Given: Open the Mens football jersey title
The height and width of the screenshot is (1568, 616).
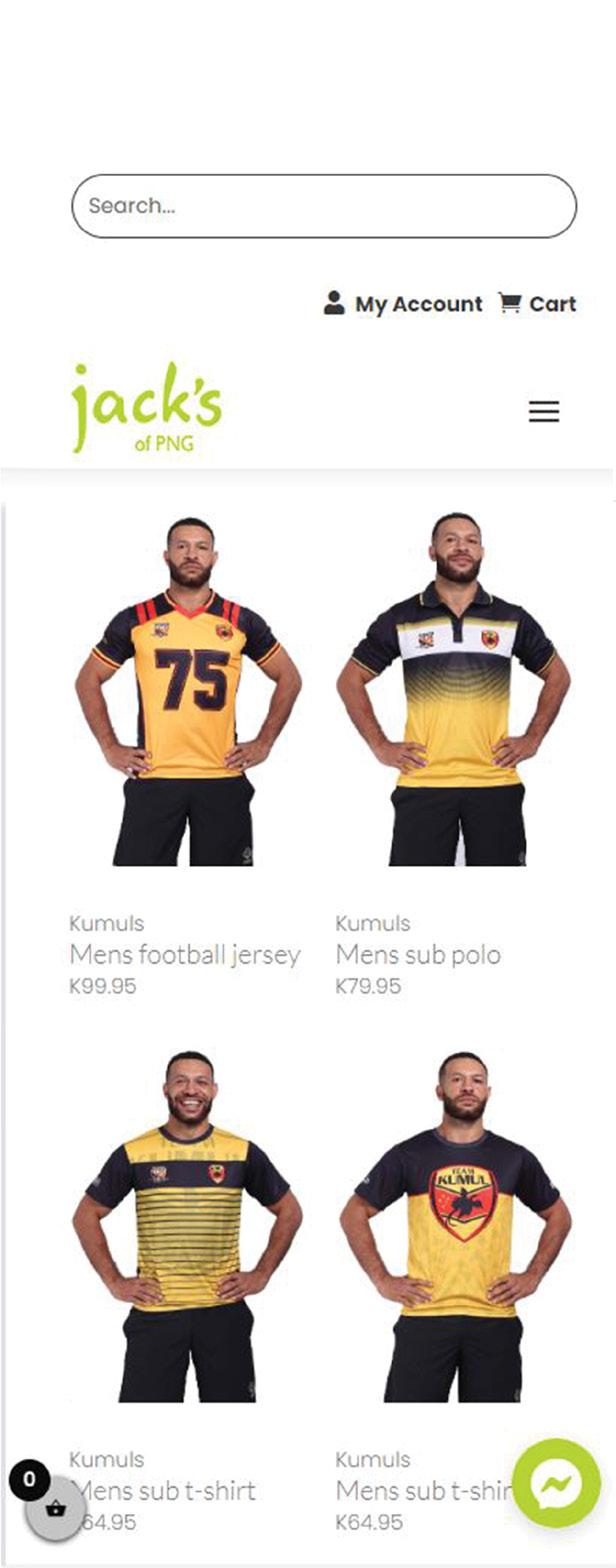Looking at the screenshot, I should click(x=185, y=955).
